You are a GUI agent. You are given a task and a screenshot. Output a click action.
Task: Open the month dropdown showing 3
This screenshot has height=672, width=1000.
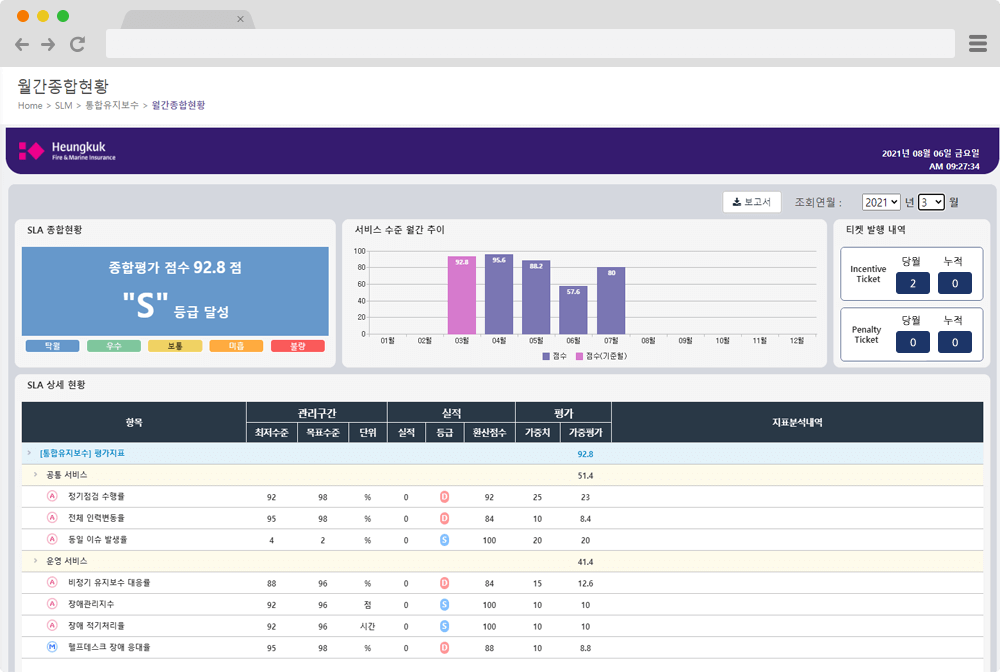pyautogui.click(x=931, y=202)
